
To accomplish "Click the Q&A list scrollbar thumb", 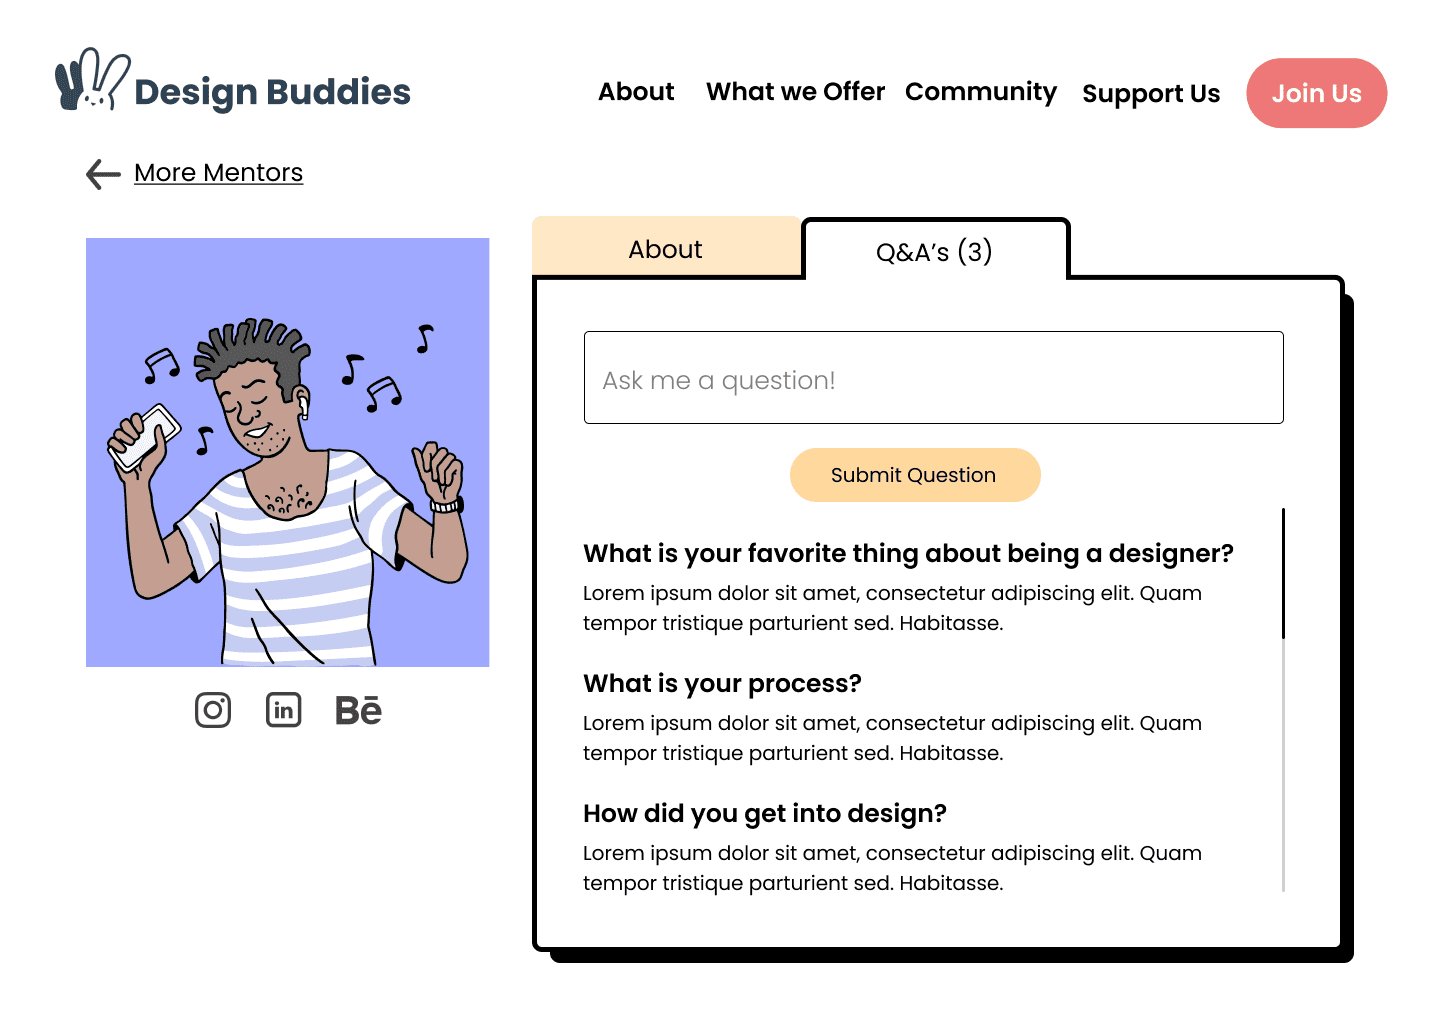I will point(1283,573).
